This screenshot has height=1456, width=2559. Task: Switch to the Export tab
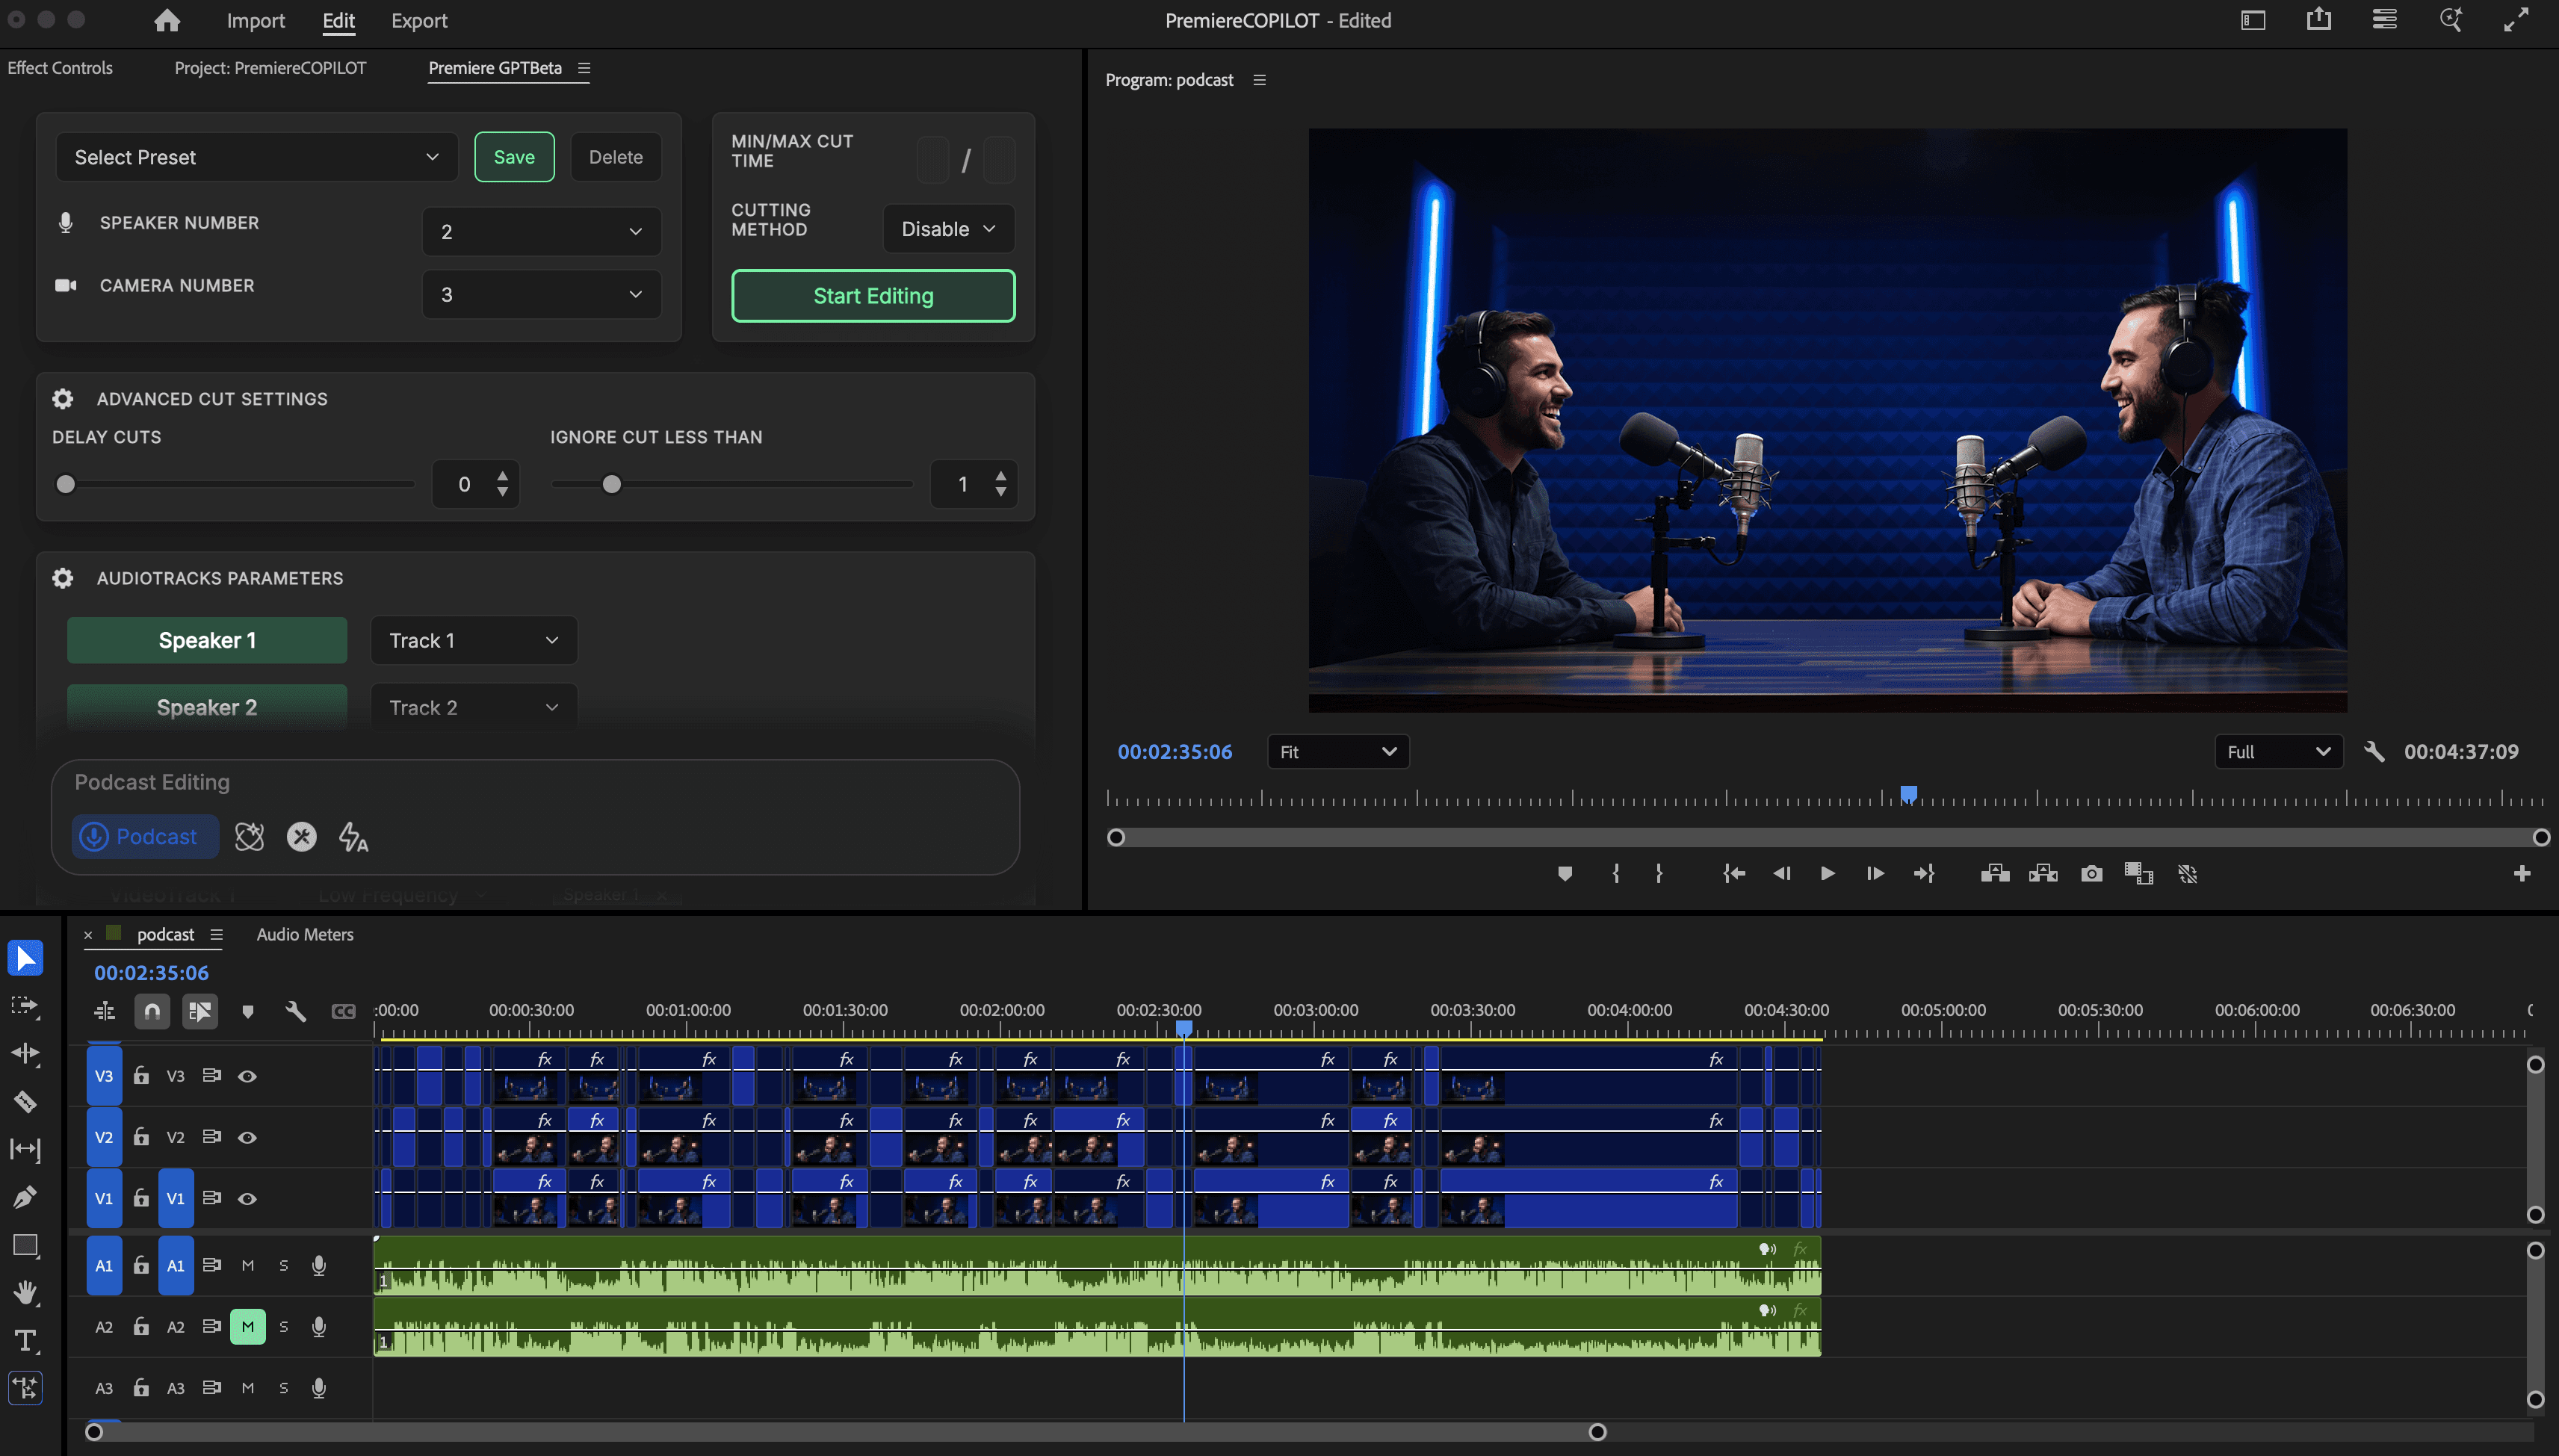pyautogui.click(x=418, y=20)
